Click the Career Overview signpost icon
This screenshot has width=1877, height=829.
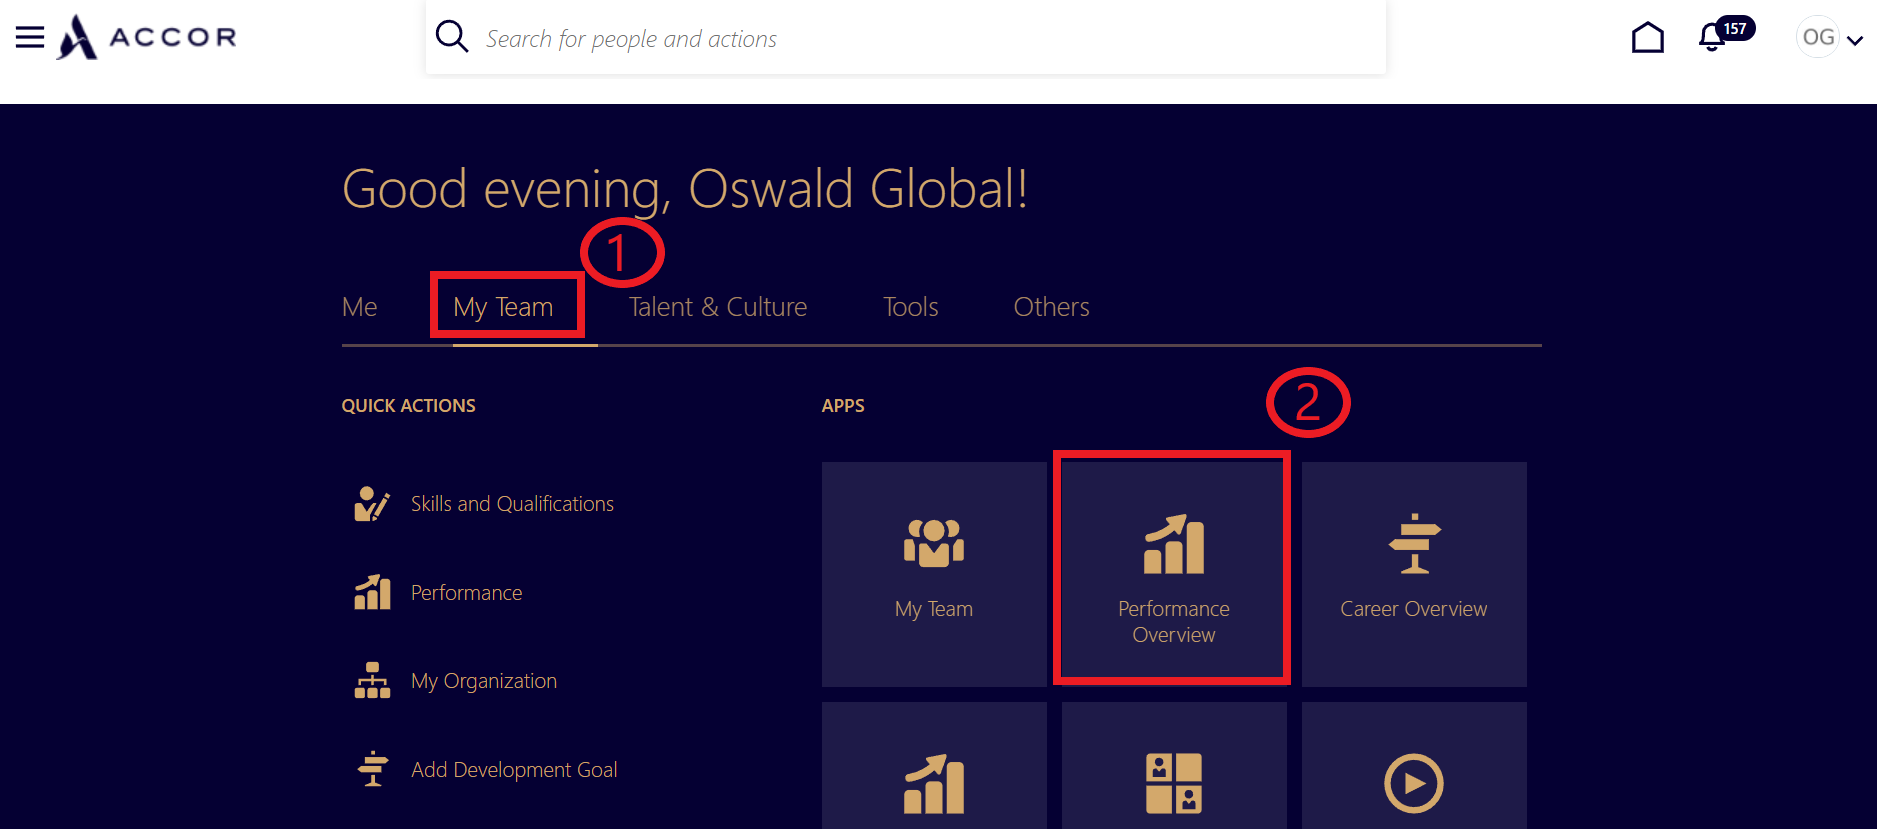tap(1414, 544)
